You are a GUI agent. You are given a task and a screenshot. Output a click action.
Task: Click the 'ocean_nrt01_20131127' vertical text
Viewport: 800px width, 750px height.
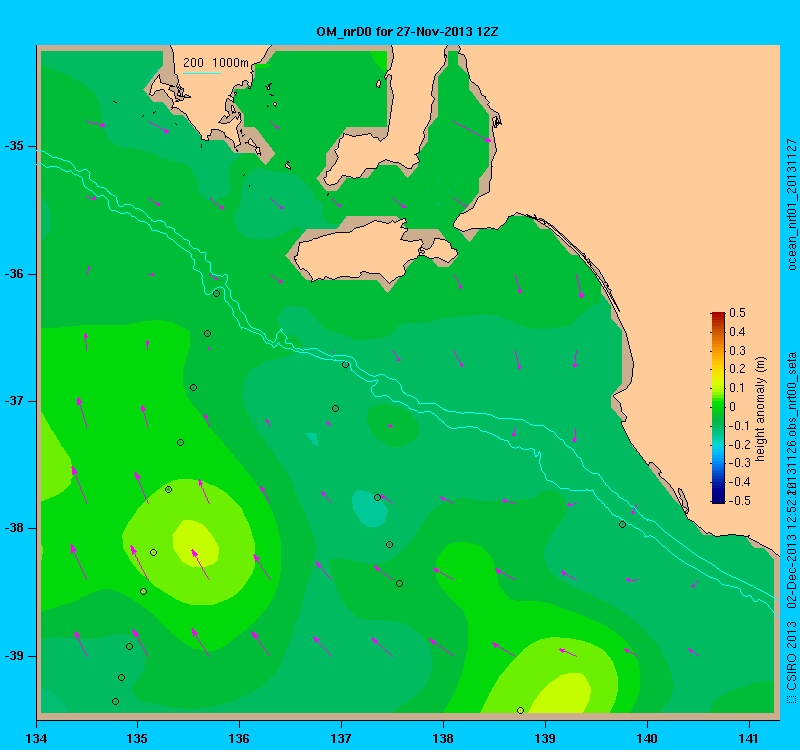click(x=792, y=205)
